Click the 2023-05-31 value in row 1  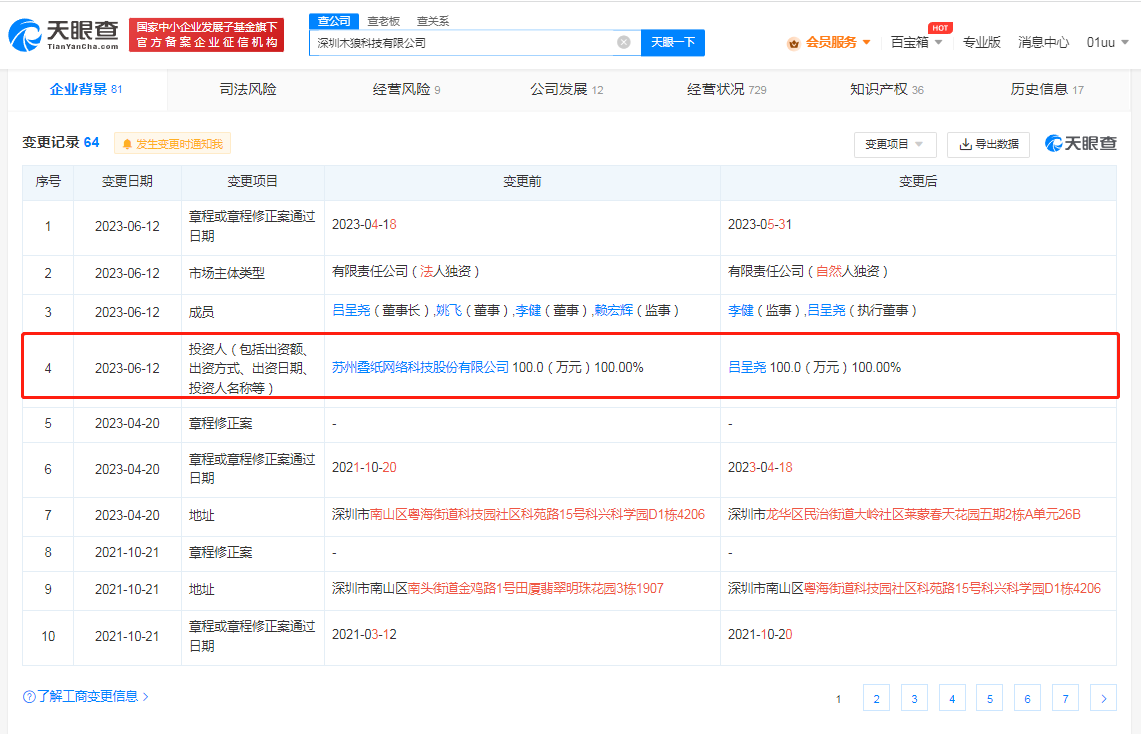(x=760, y=224)
